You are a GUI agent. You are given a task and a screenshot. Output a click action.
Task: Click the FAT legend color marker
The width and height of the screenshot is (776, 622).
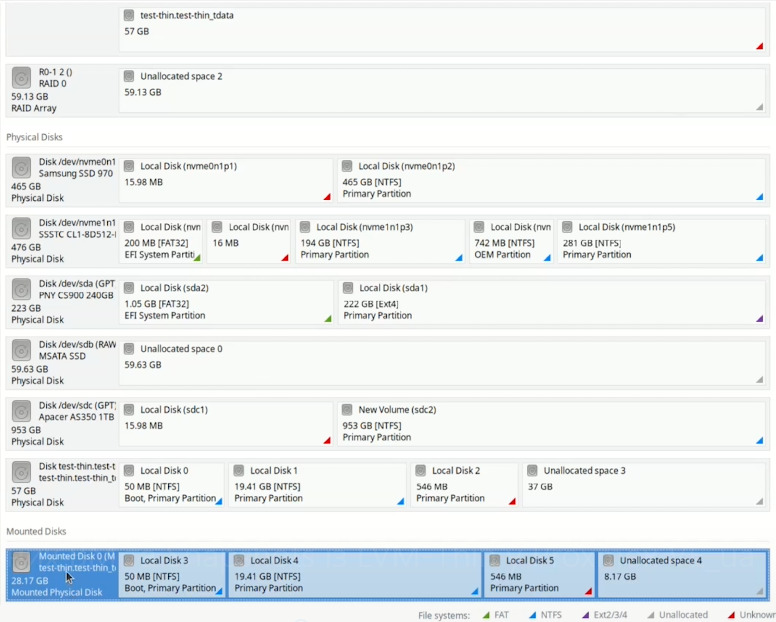pyautogui.click(x=486, y=615)
